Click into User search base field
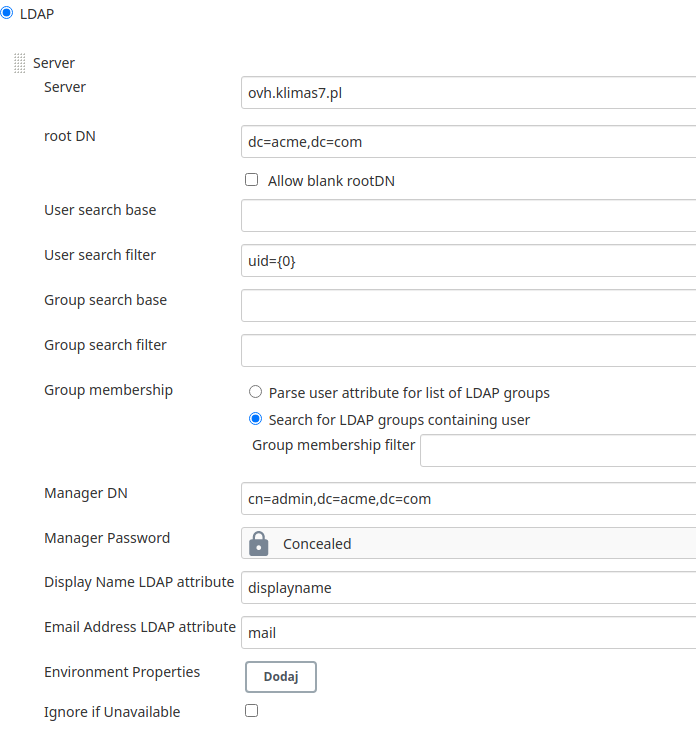This screenshot has width=696, height=733. click(x=468, y=216)
